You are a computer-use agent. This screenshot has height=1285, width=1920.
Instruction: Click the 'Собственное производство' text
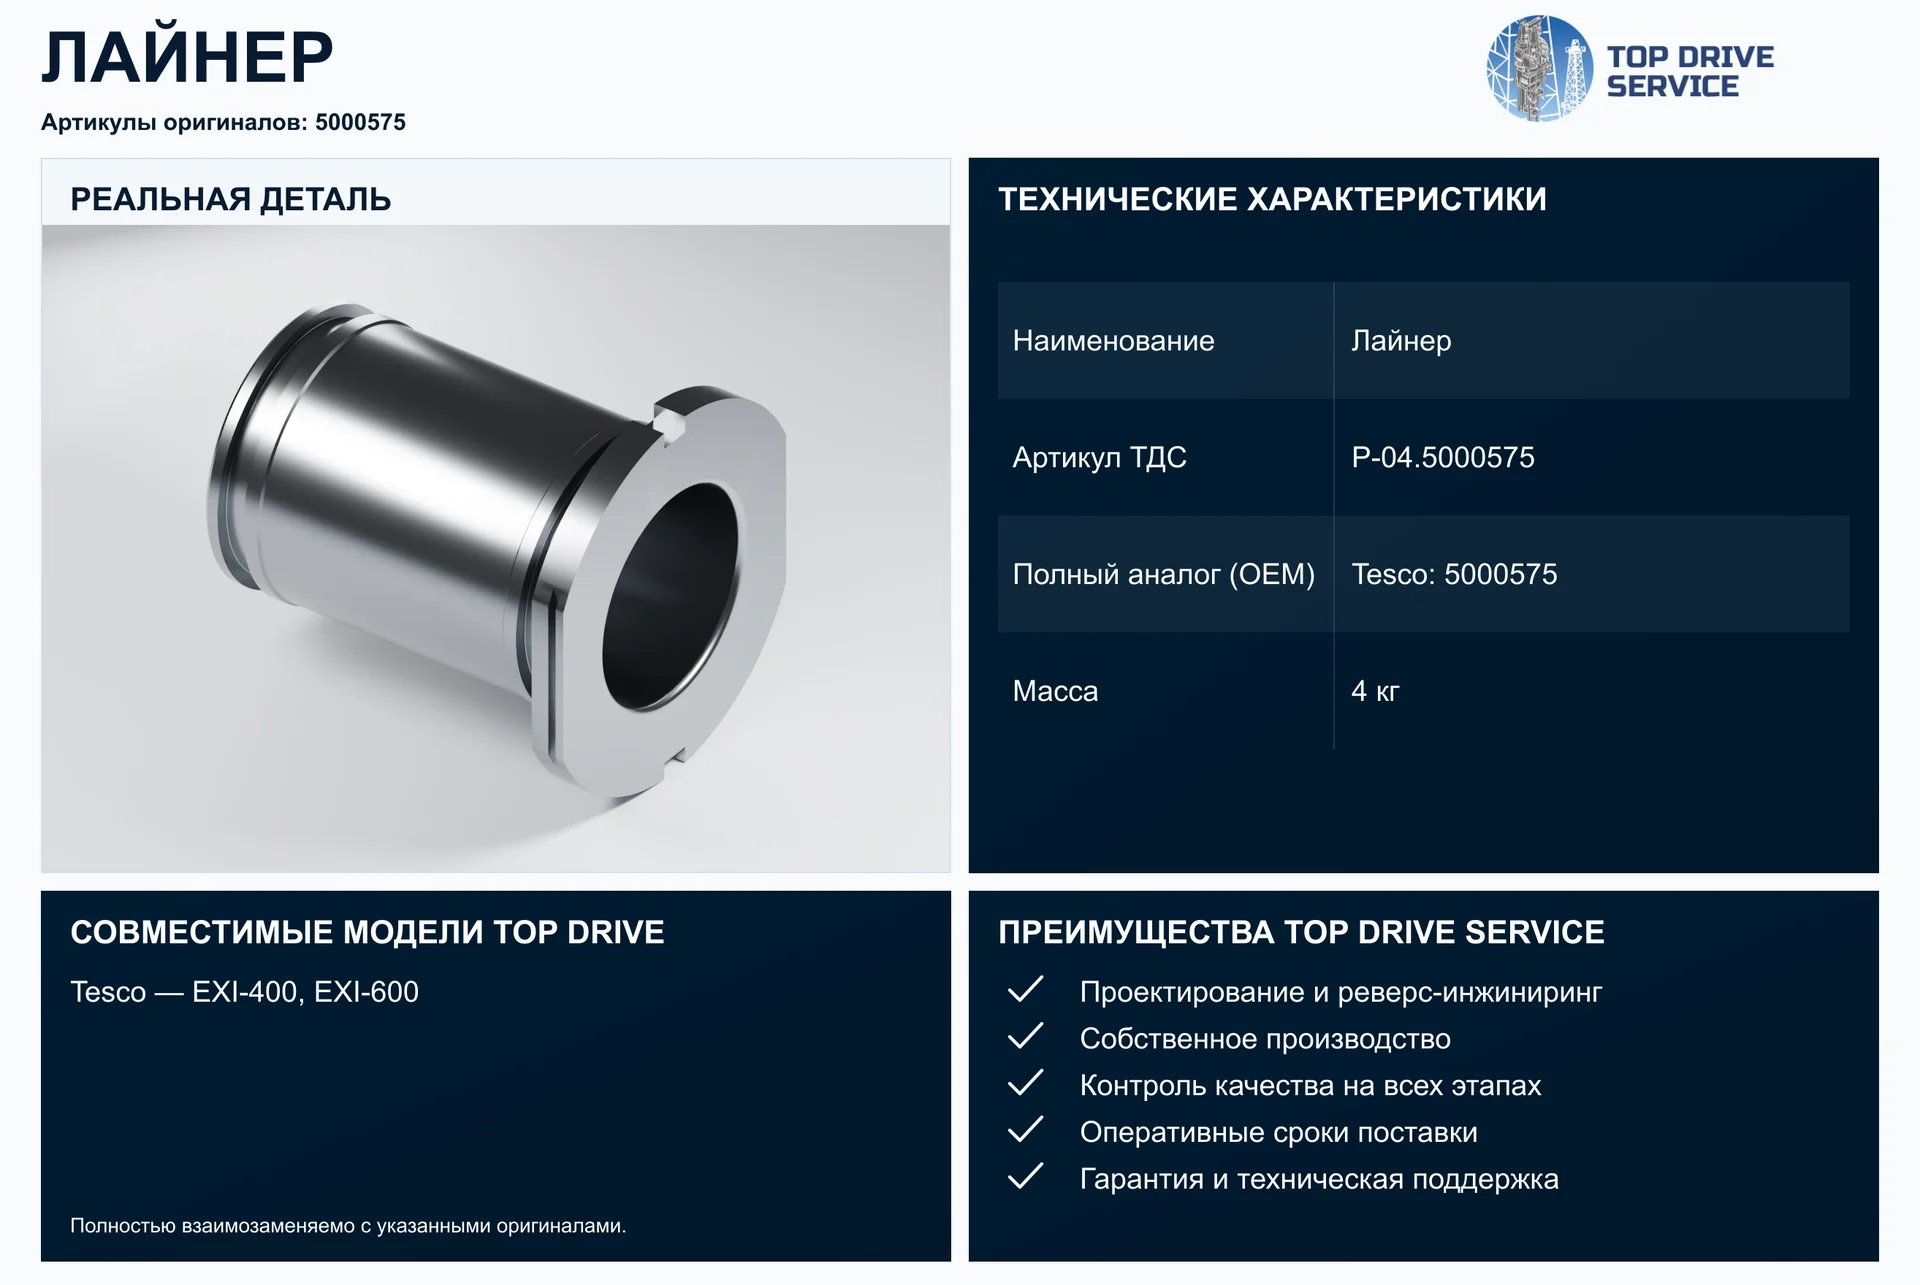[x=1265, y=1039]
